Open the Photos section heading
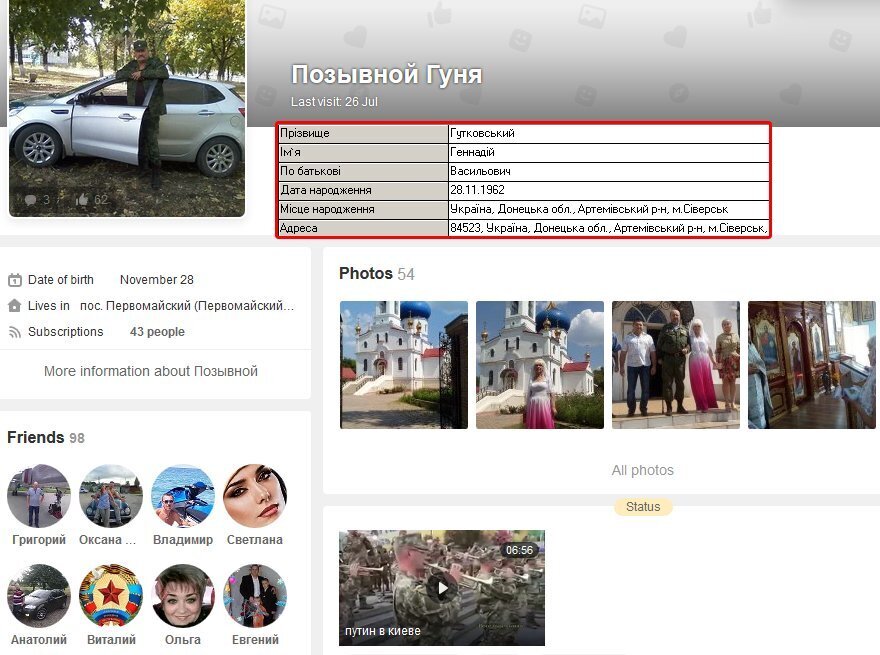 [366, 273]
